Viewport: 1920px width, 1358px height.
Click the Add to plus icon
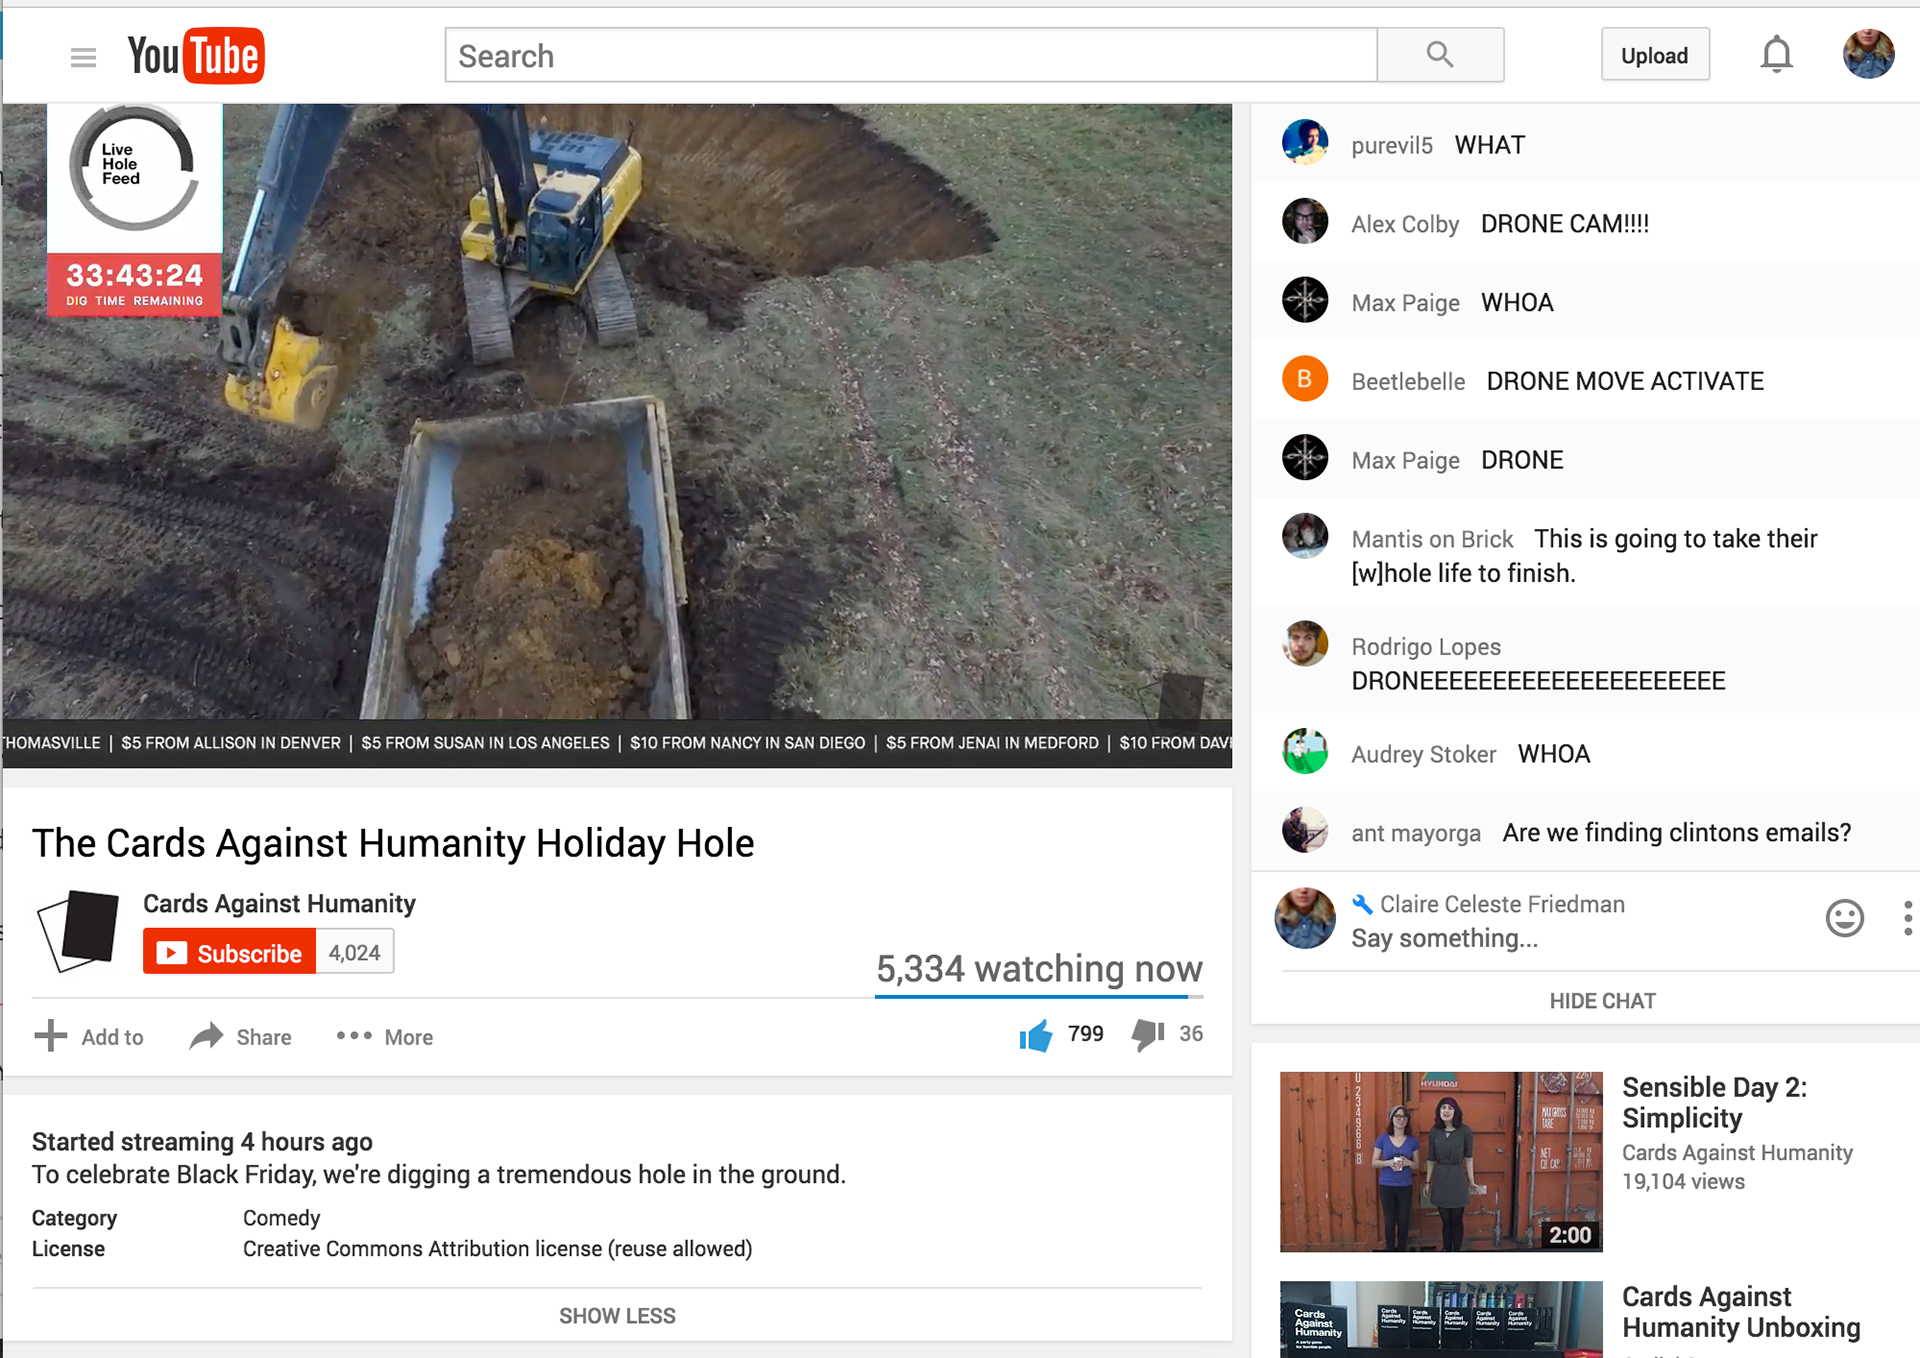50,1036
